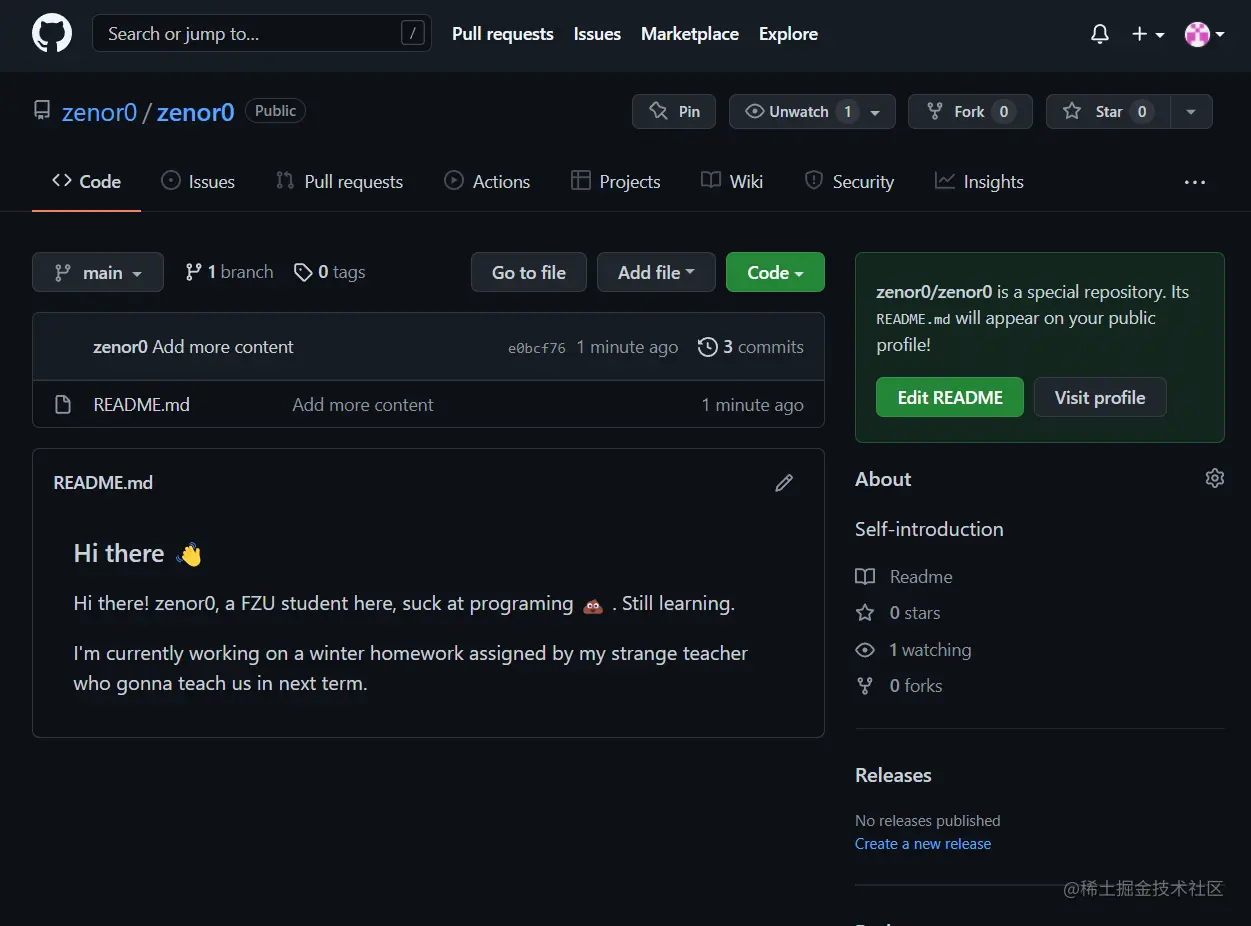The image size is (1251, 926).
Task: Focus the Search or jump to field
Action: [x=262, y=34]
